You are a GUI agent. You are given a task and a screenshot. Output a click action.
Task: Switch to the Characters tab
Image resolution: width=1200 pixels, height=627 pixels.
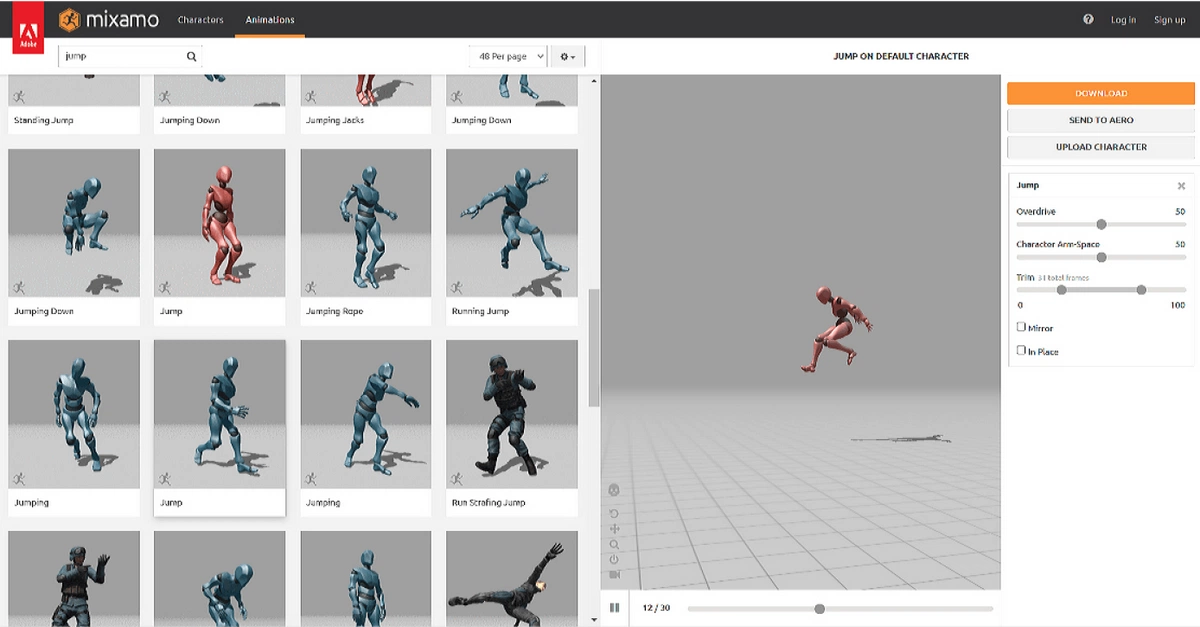click(x=200, y=20)
